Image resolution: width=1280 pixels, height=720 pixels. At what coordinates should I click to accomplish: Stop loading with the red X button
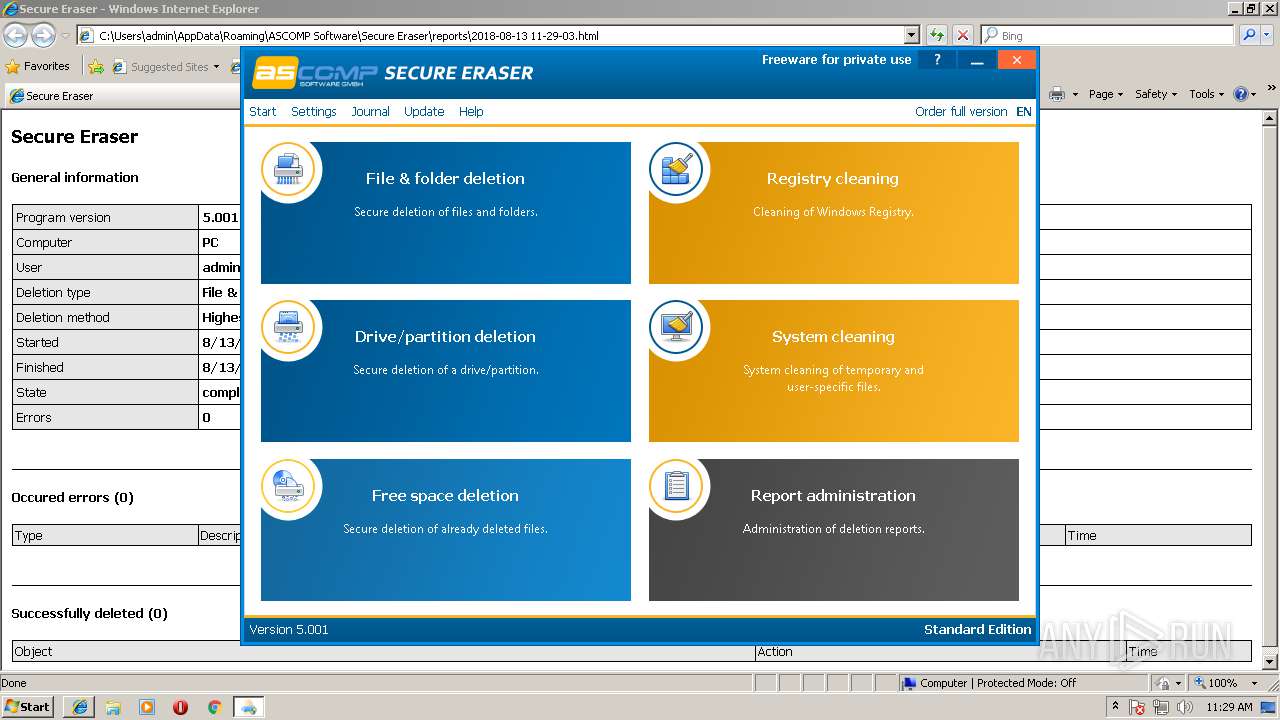(962, 35)
